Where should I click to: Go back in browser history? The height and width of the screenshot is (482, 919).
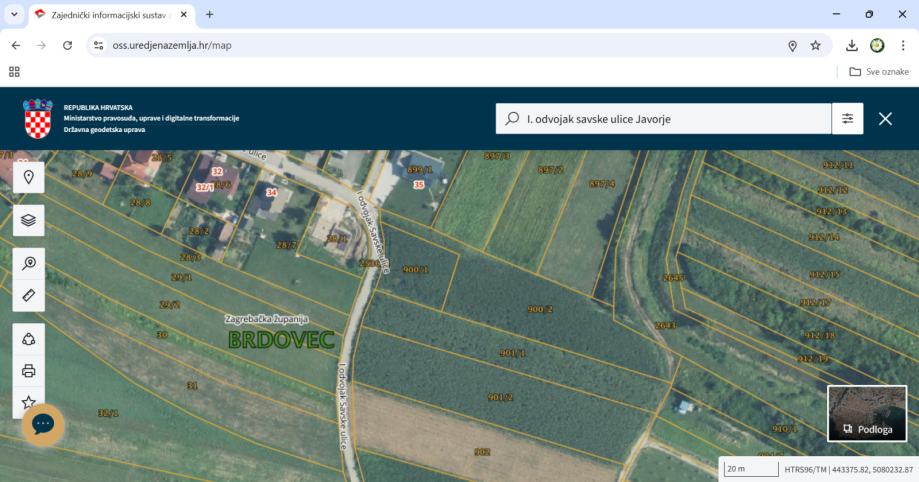(16, 45)
